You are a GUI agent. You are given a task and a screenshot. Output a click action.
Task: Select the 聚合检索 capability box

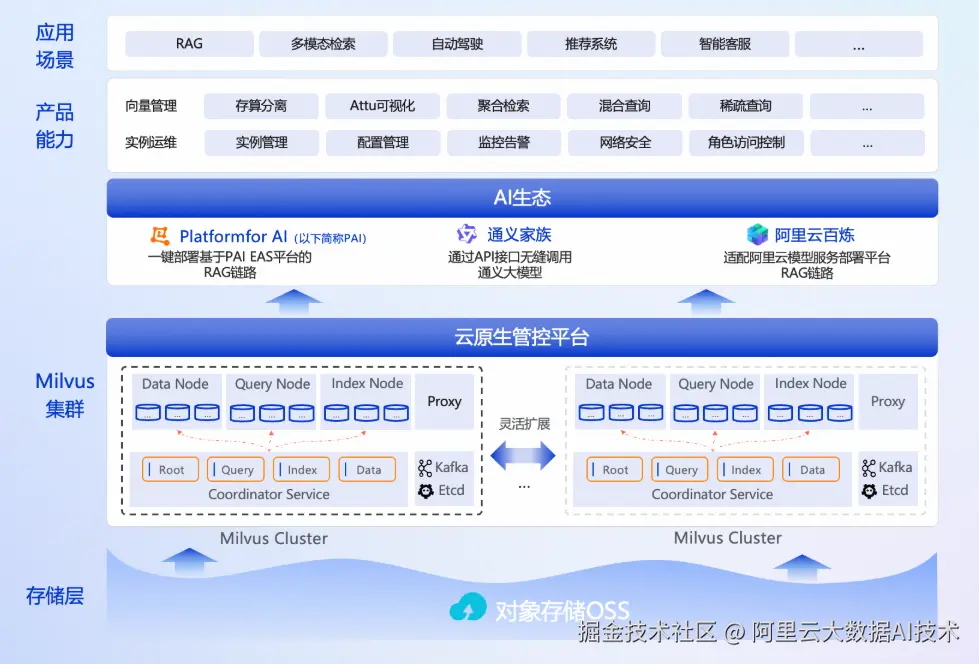tap(503, 106)
